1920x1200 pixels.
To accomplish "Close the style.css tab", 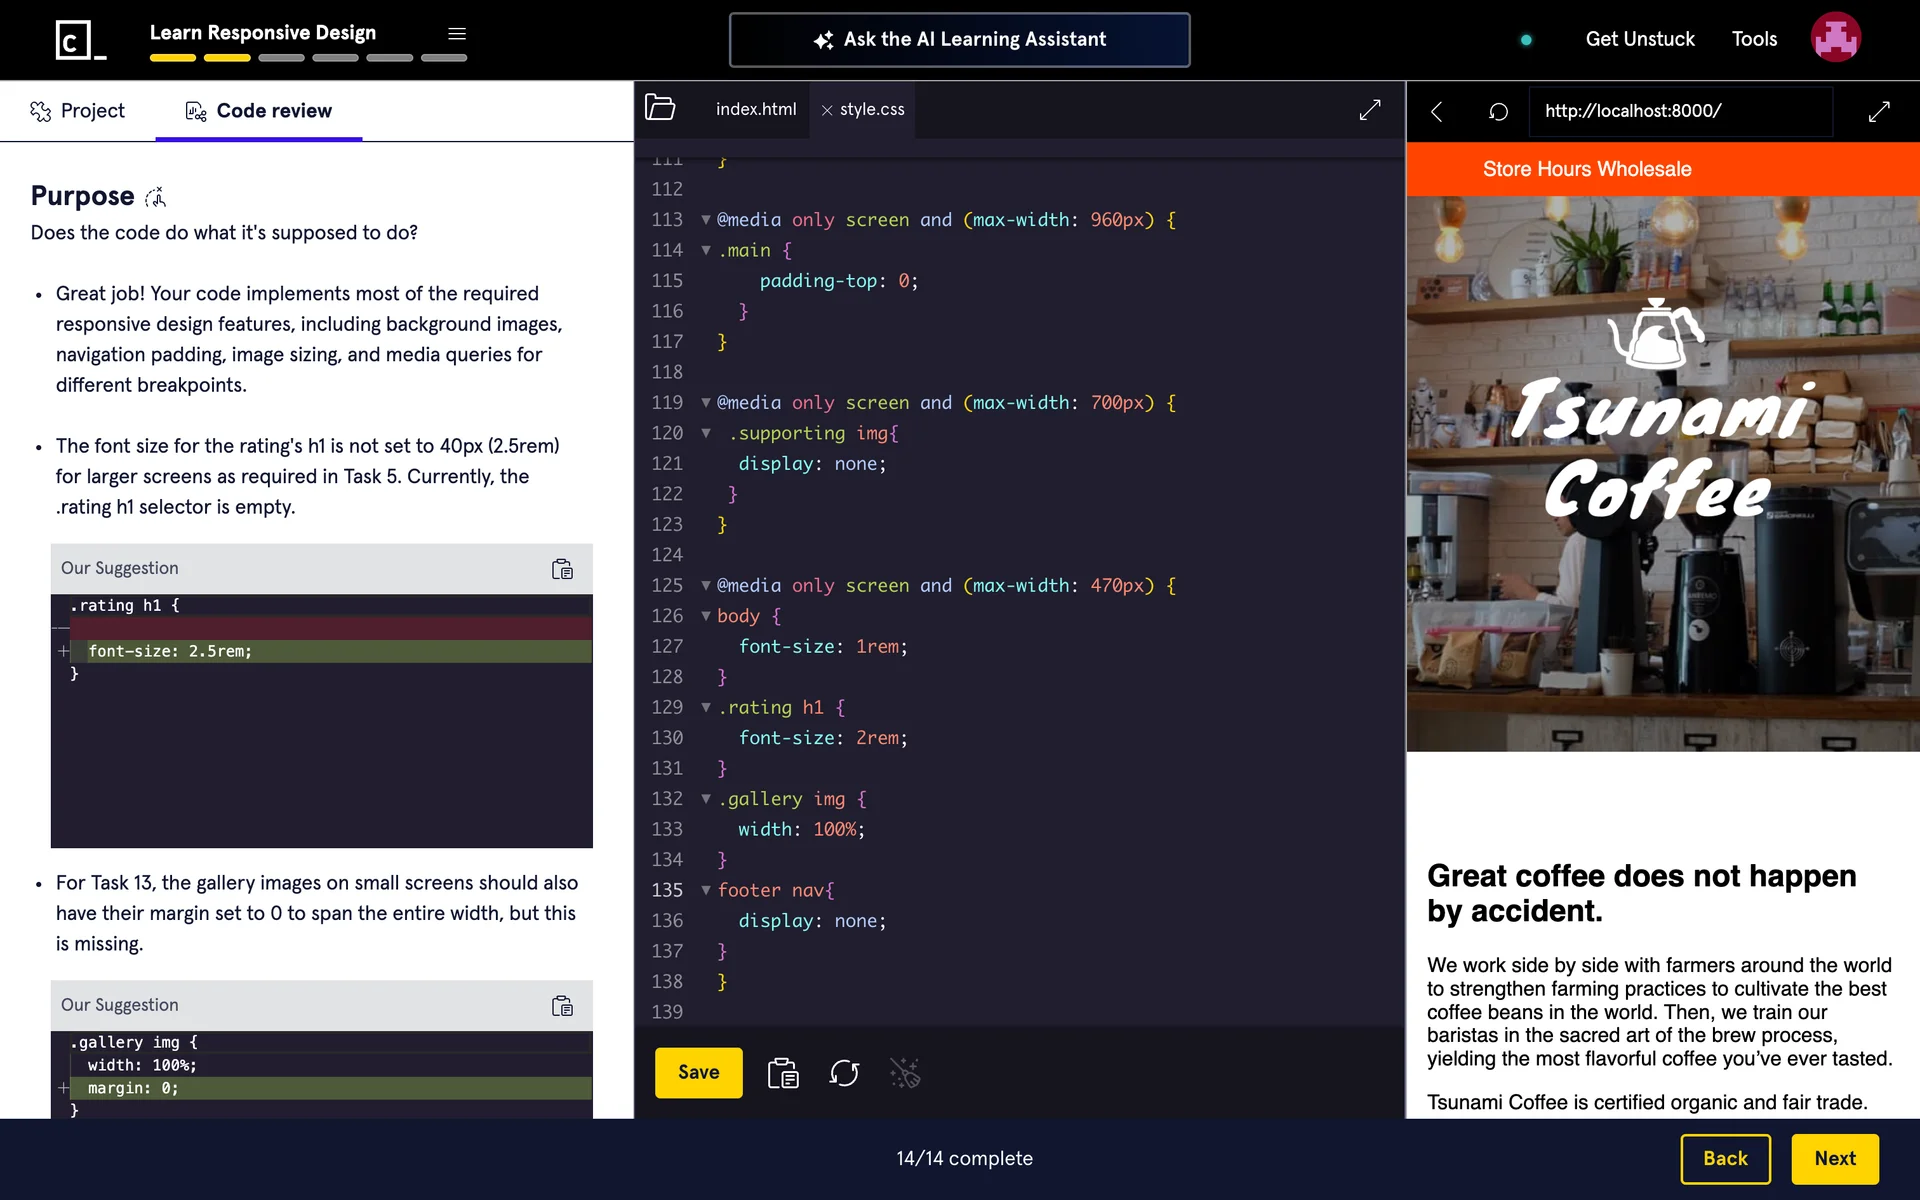I will coord(827,110).
